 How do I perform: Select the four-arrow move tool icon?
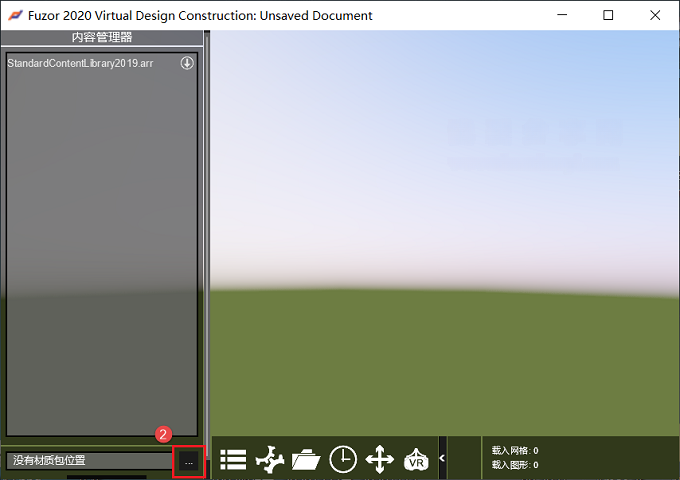click(380, 459)
